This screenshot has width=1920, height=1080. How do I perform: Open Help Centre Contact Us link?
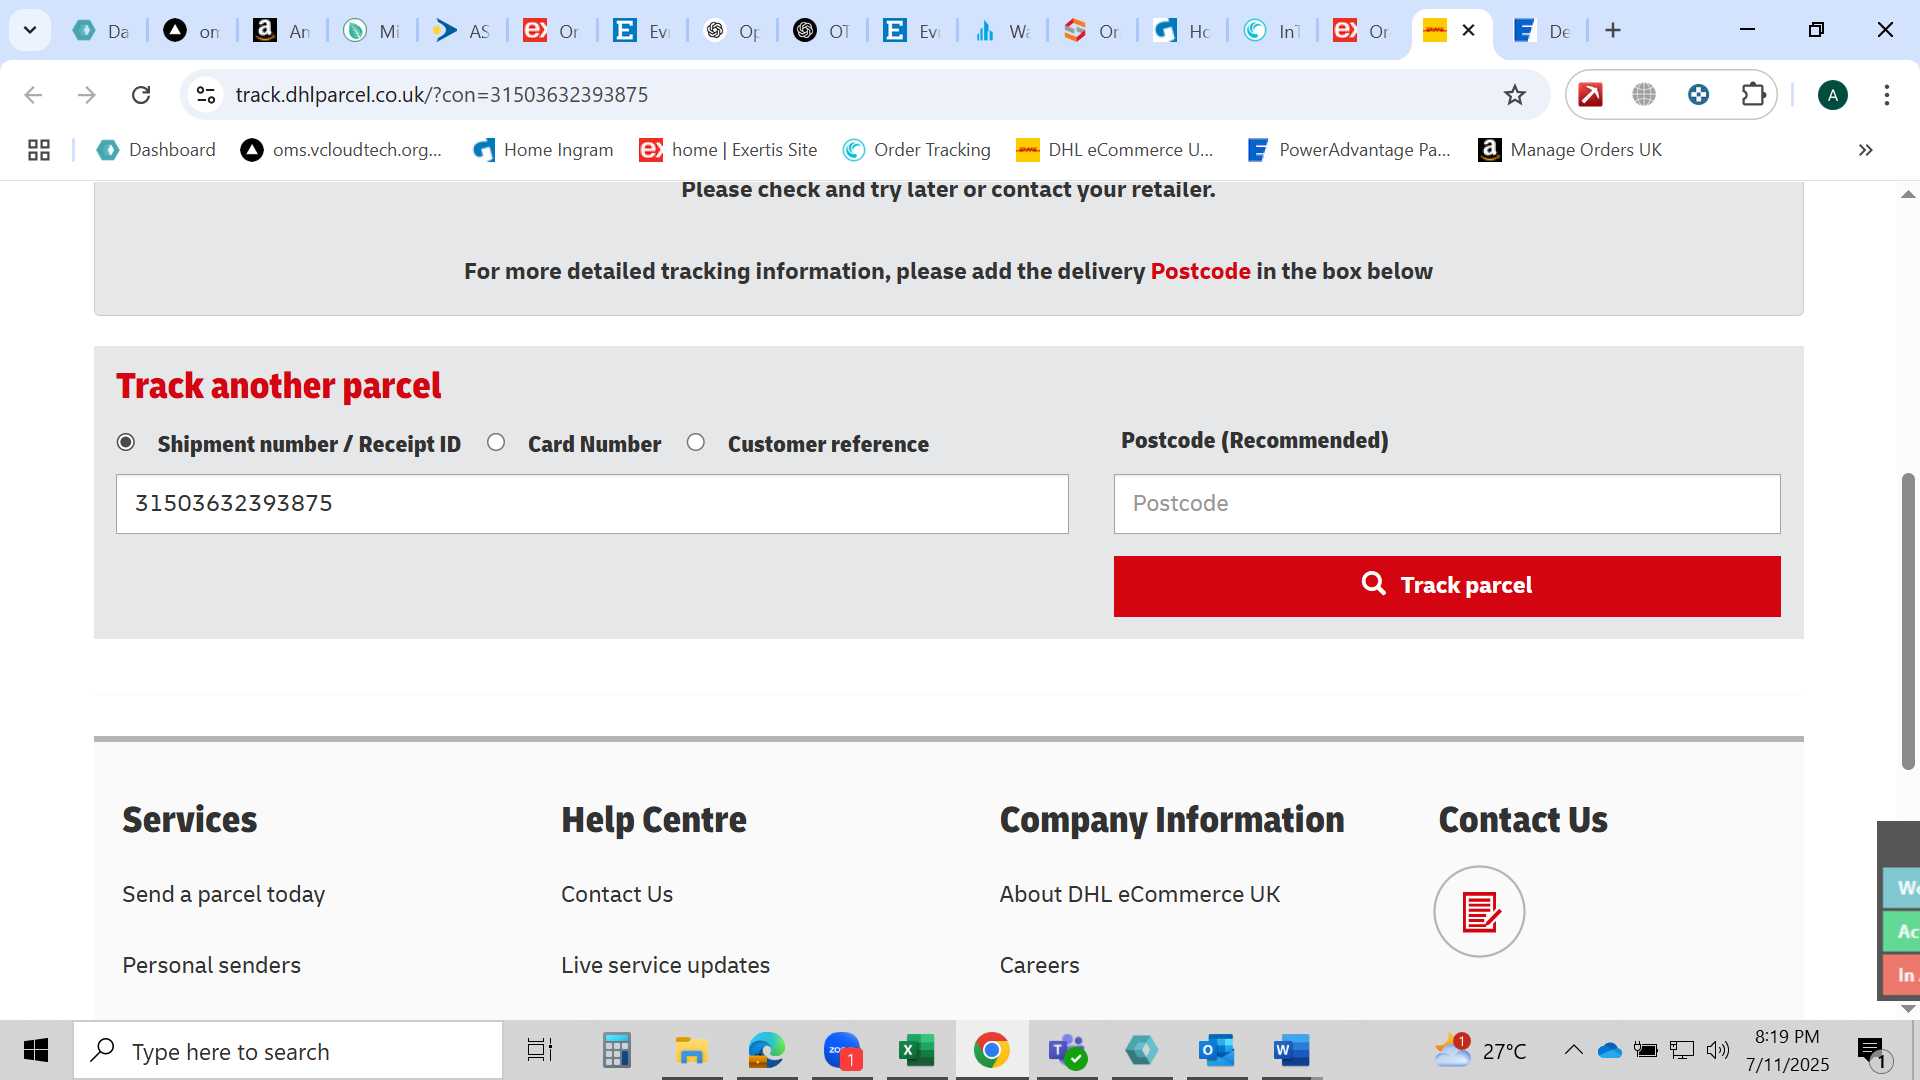tap(617, 894)
